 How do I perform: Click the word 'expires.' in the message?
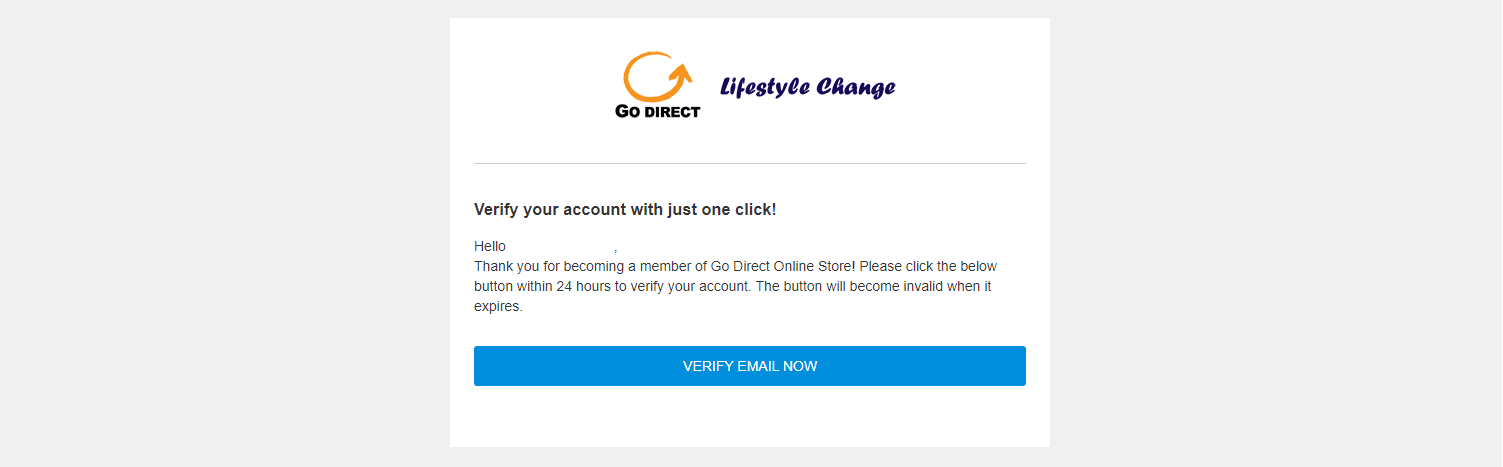(x=498, y=307)
